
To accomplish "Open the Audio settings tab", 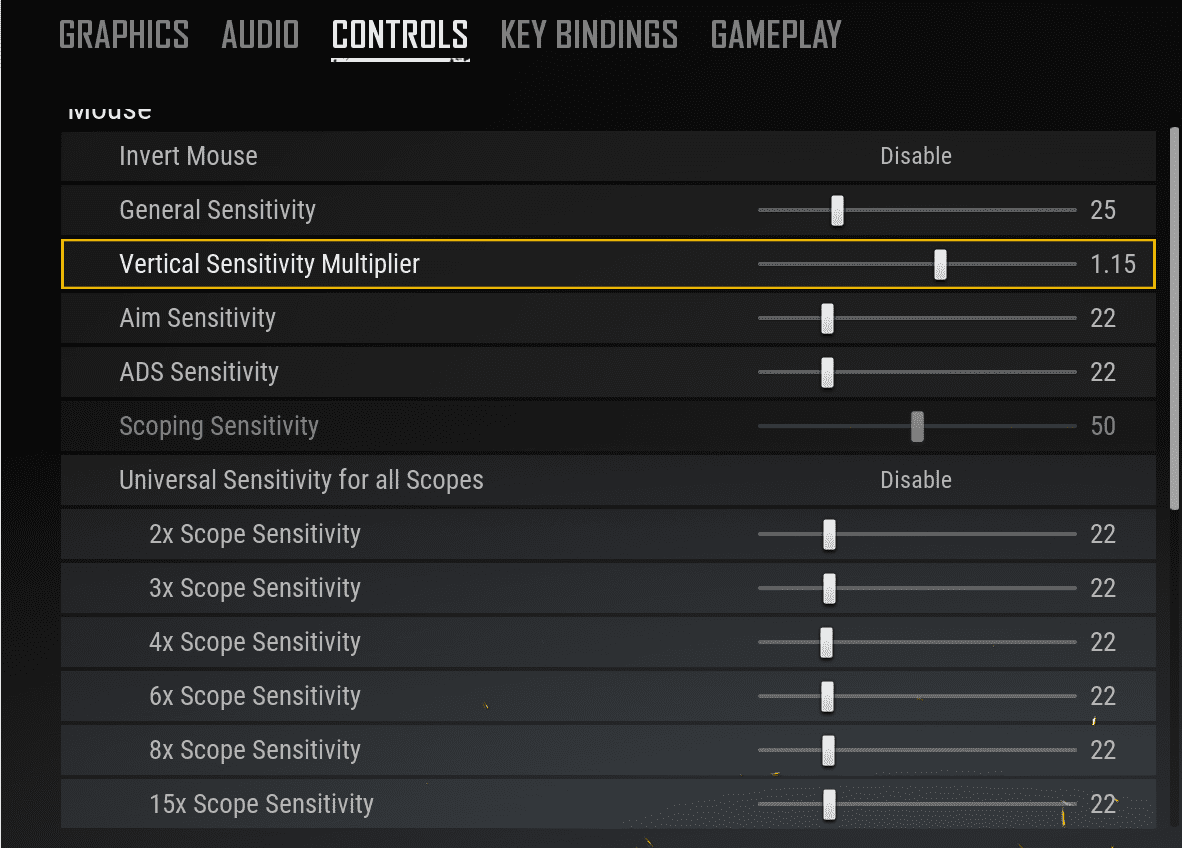I will [260, 36].
